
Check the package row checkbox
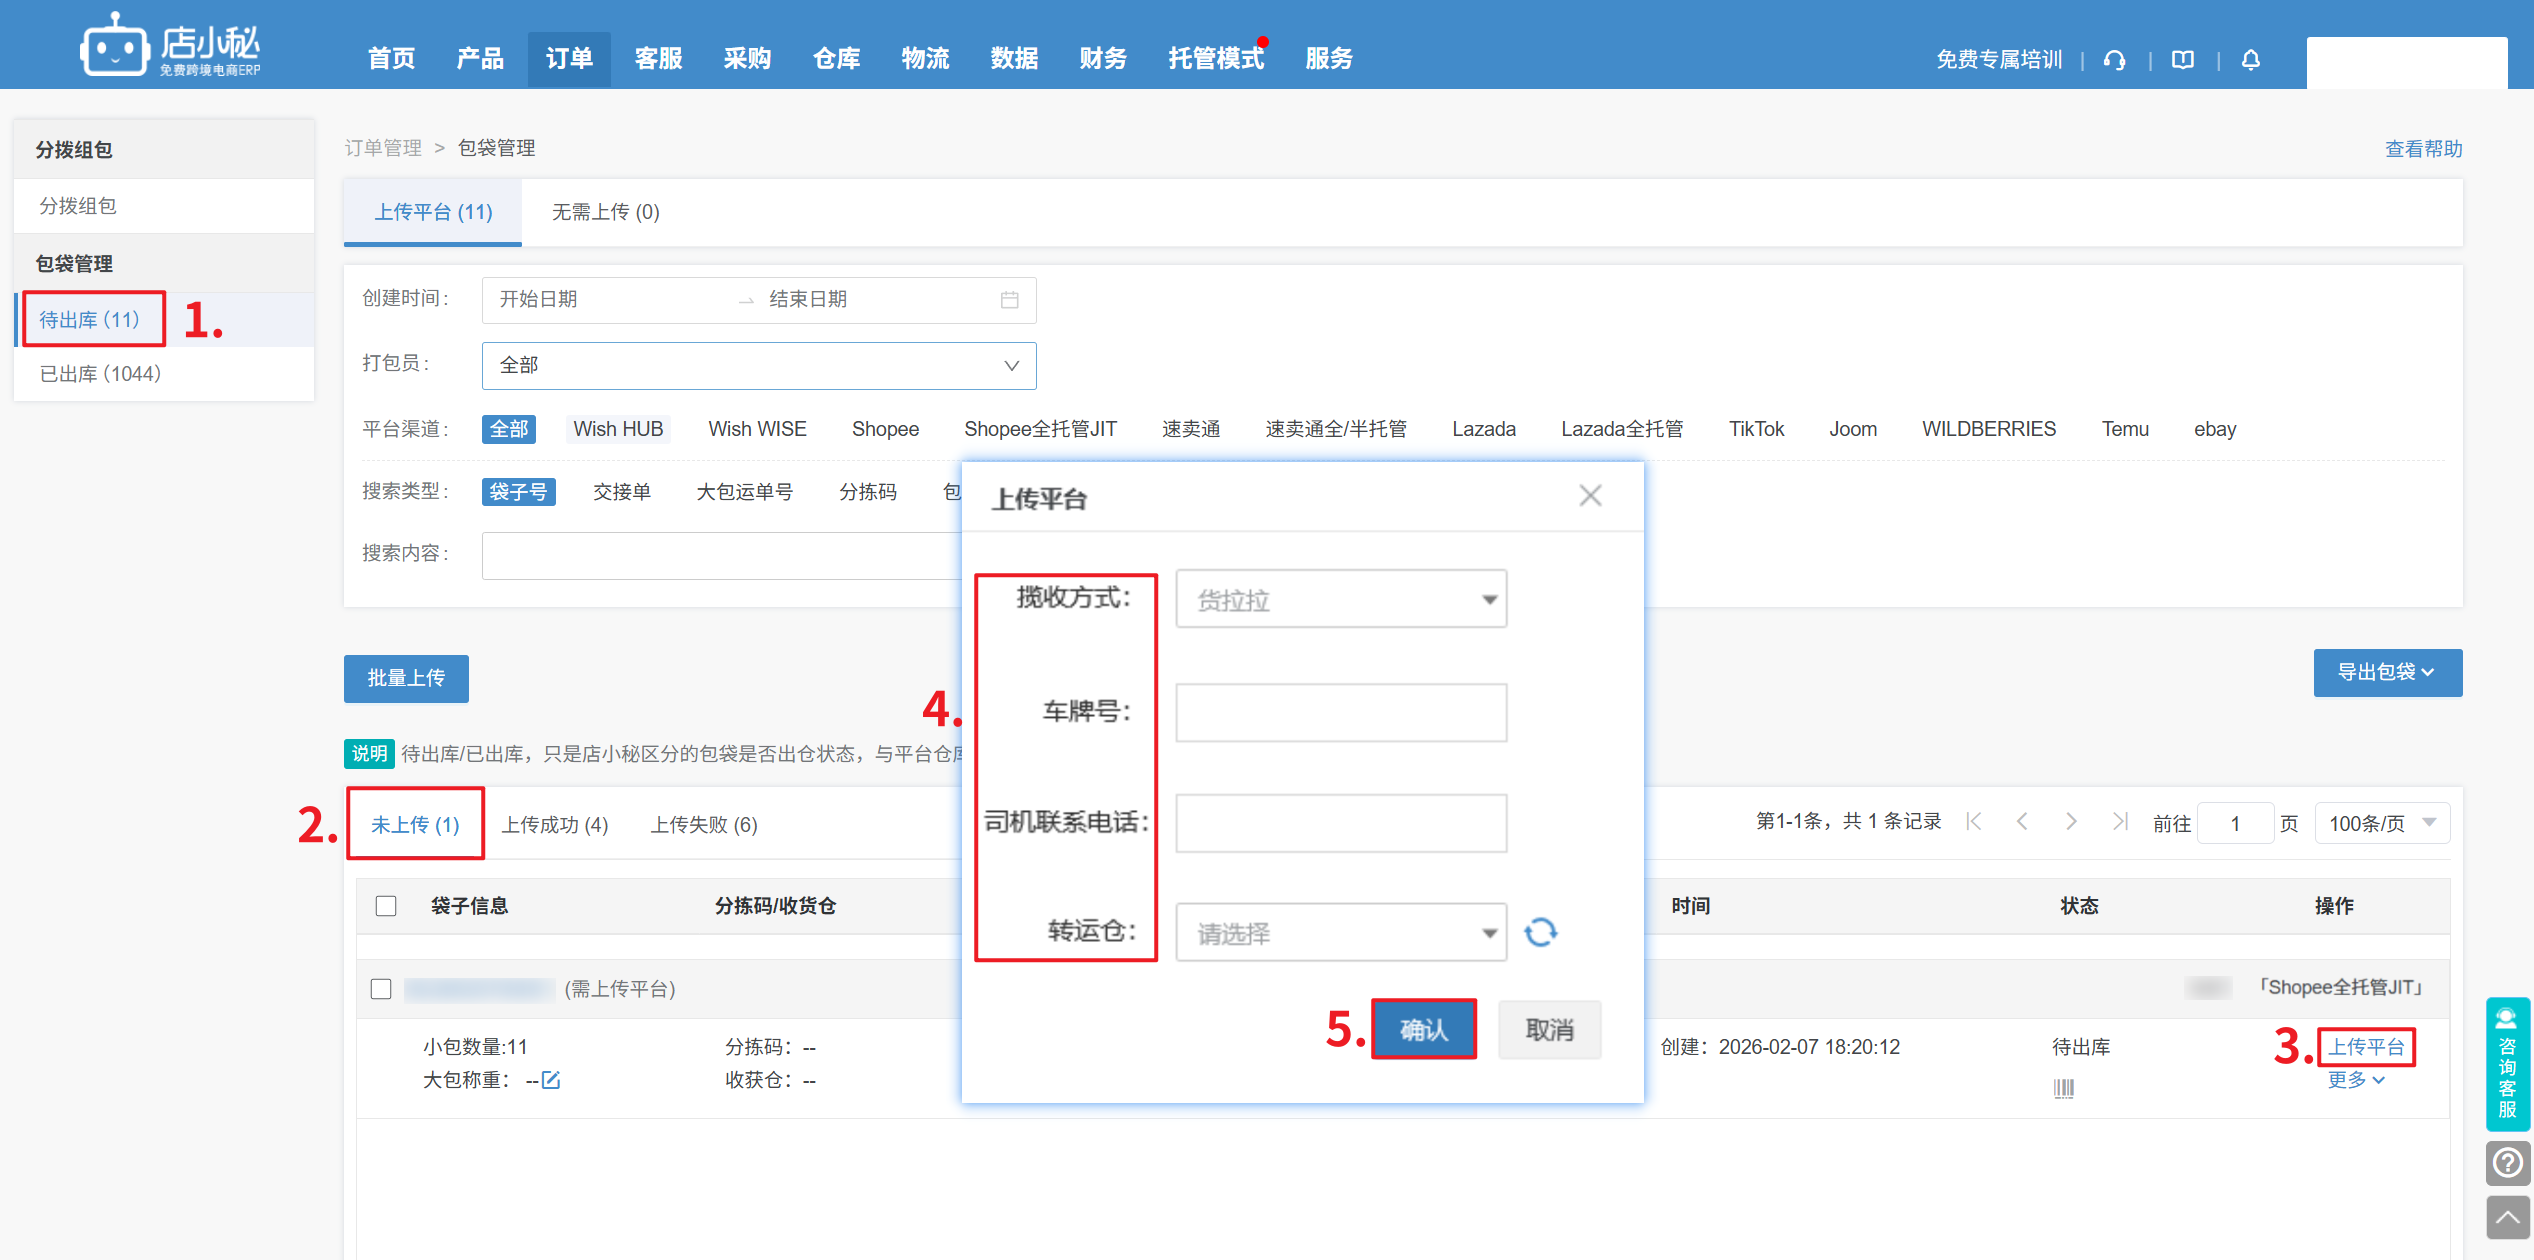[x=381, y=989]
